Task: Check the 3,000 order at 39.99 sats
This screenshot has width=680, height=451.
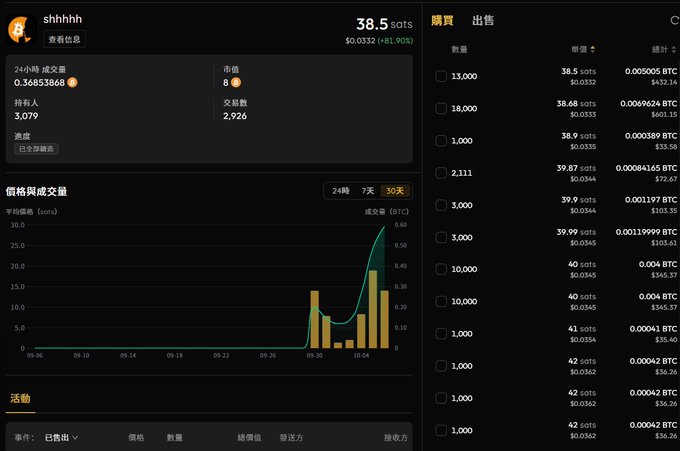Action: pyautogui.click(x=441, y=237)
